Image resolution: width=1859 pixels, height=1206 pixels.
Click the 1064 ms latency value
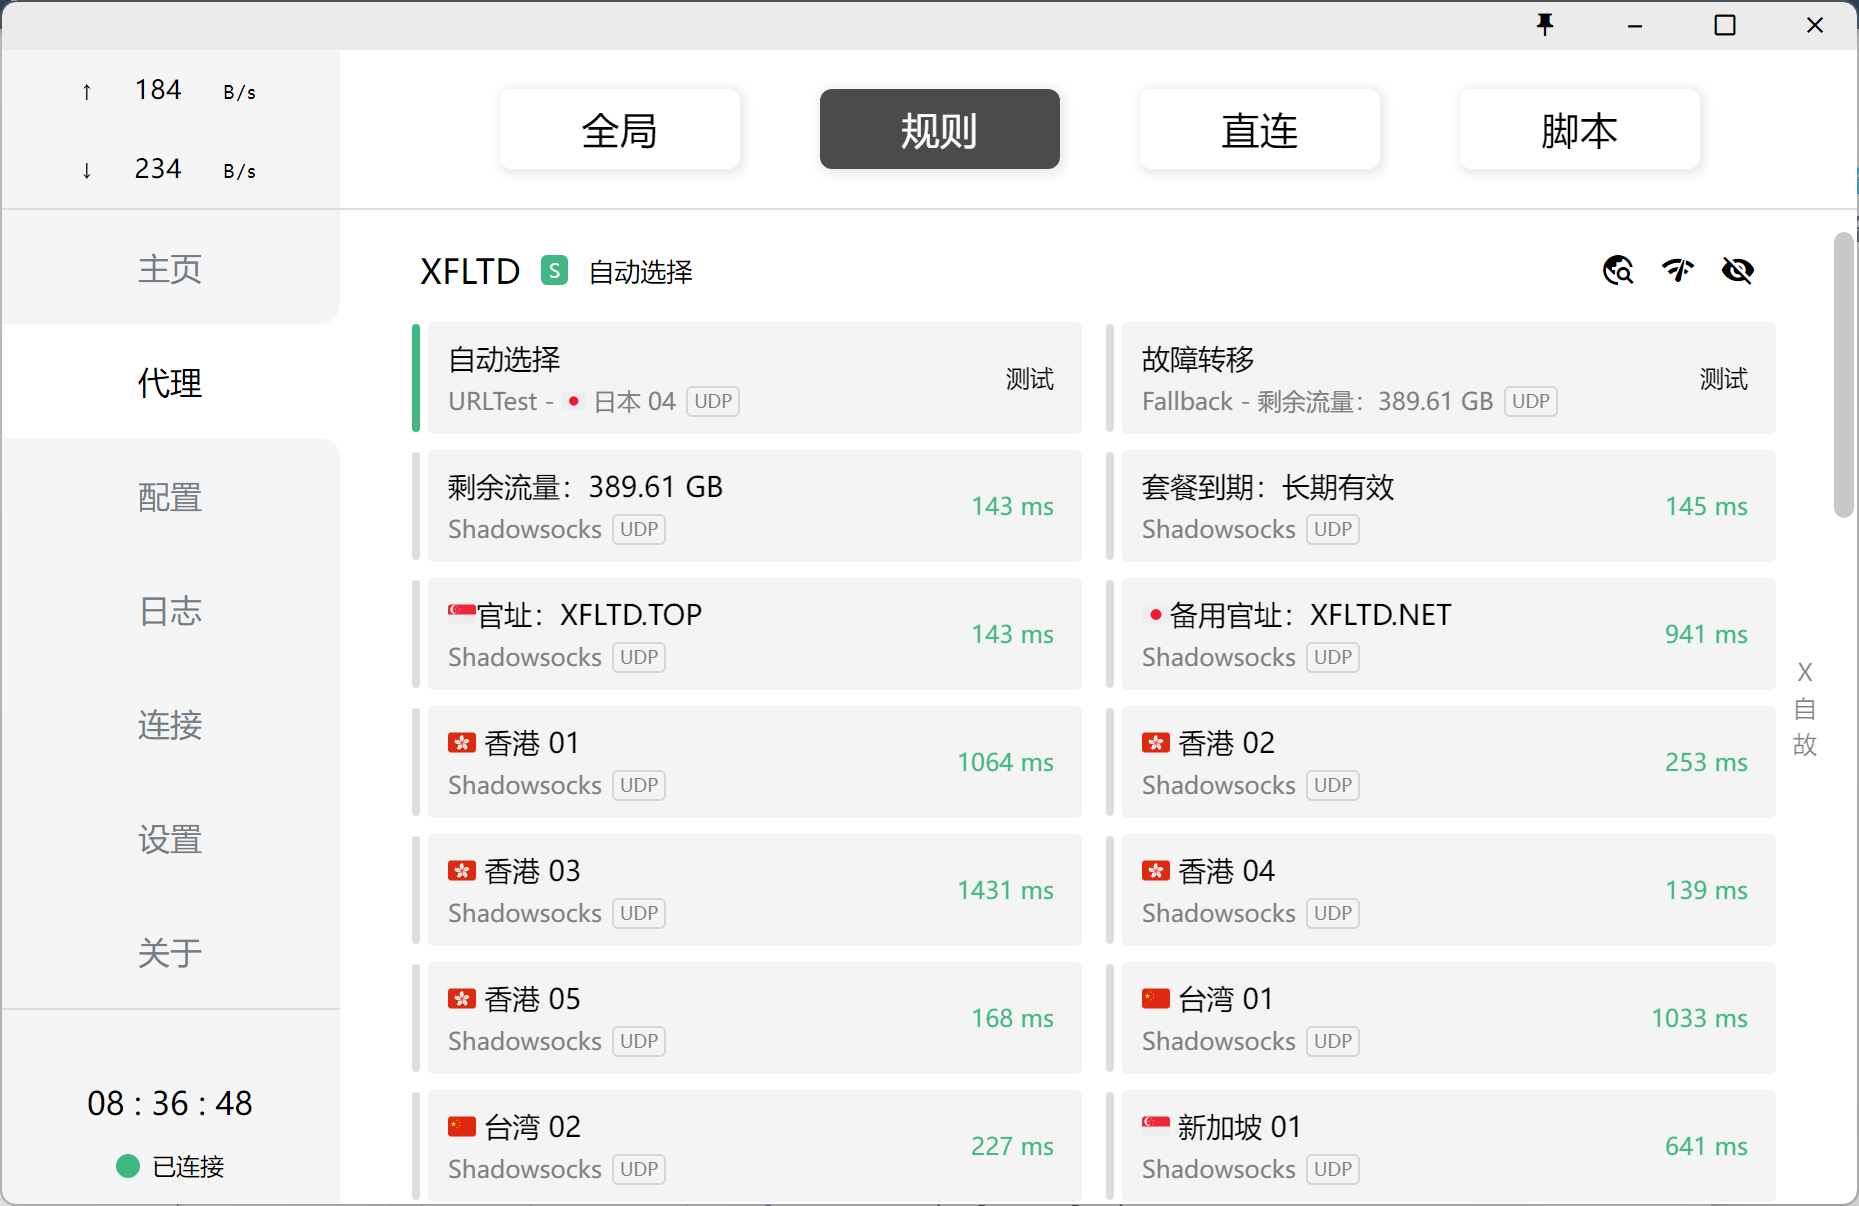(1005, 762)
